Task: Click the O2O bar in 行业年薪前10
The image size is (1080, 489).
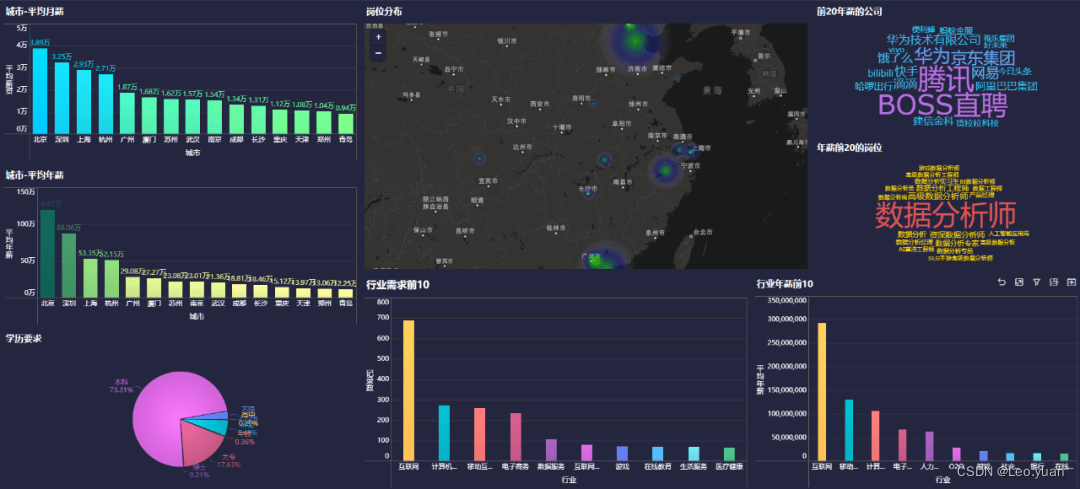Action: (x=957, y=454)
